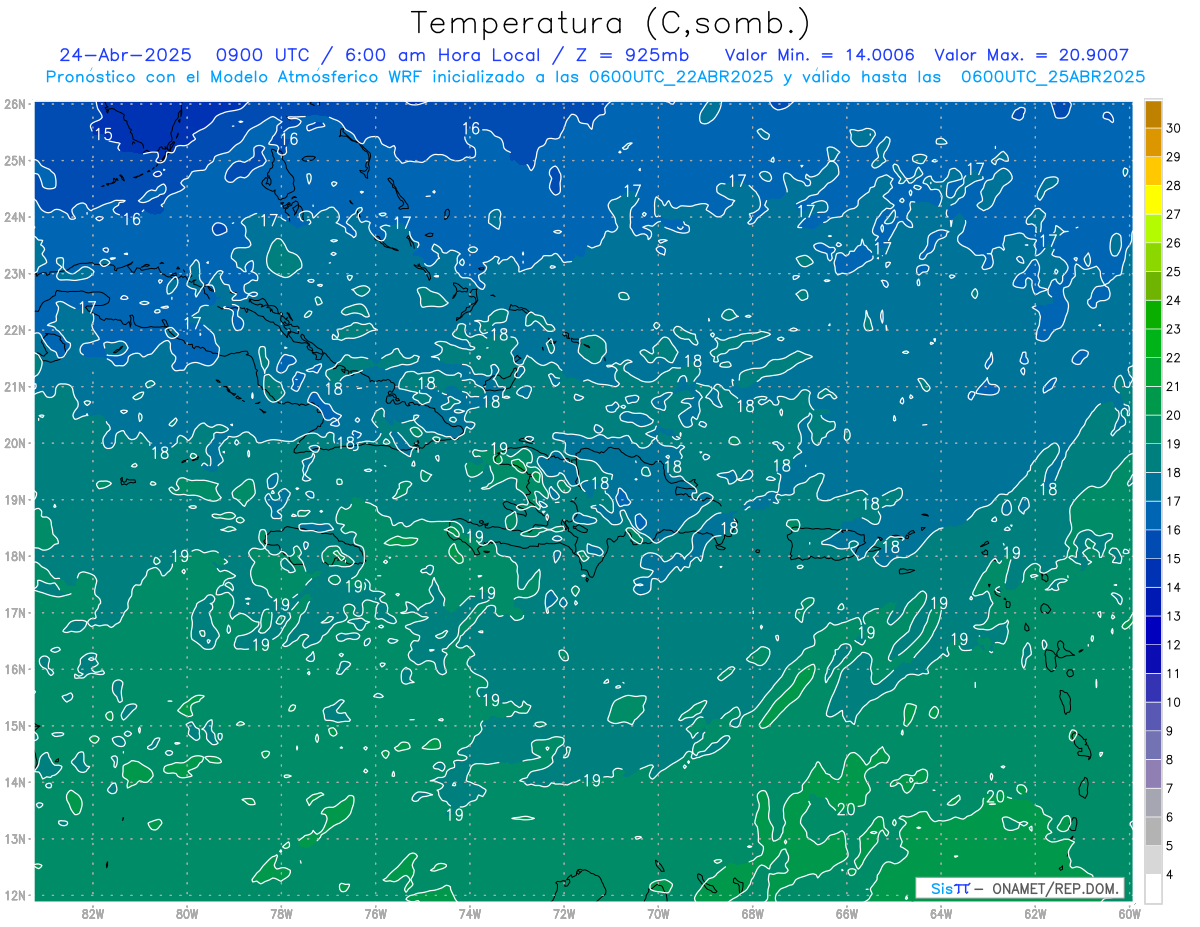Click colorbar value label "4"
The height and width of the screenshot is (927, 1200).
click(1170, 875)
